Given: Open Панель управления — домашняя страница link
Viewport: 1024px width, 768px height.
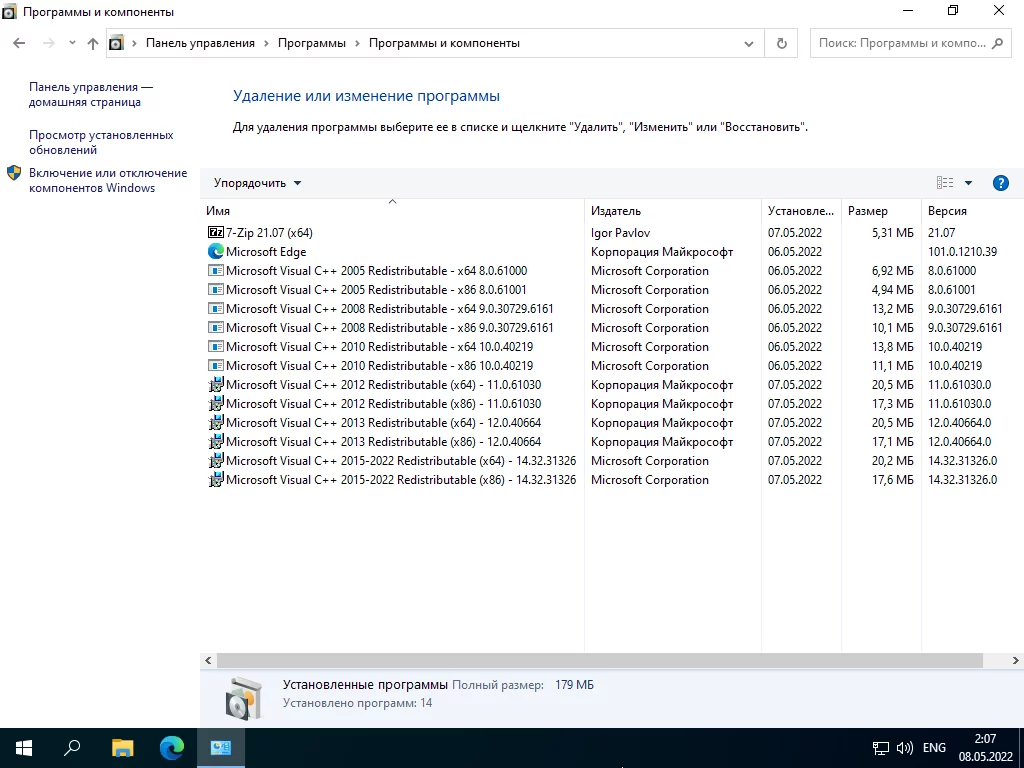Looking at the screenshot, I should click(x=91, y=94).
